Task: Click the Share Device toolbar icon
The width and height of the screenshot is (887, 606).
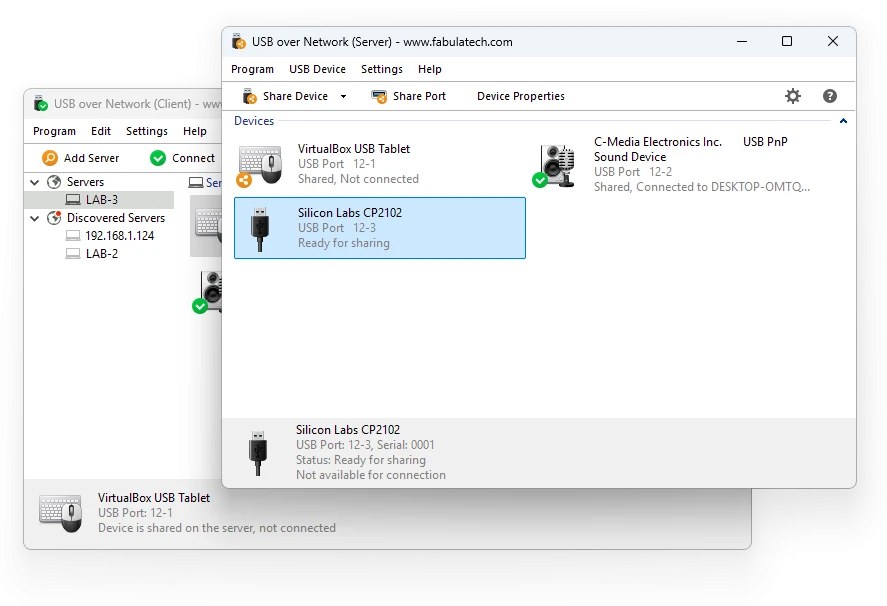Action: pyautogui.click(x=249, y=96)
